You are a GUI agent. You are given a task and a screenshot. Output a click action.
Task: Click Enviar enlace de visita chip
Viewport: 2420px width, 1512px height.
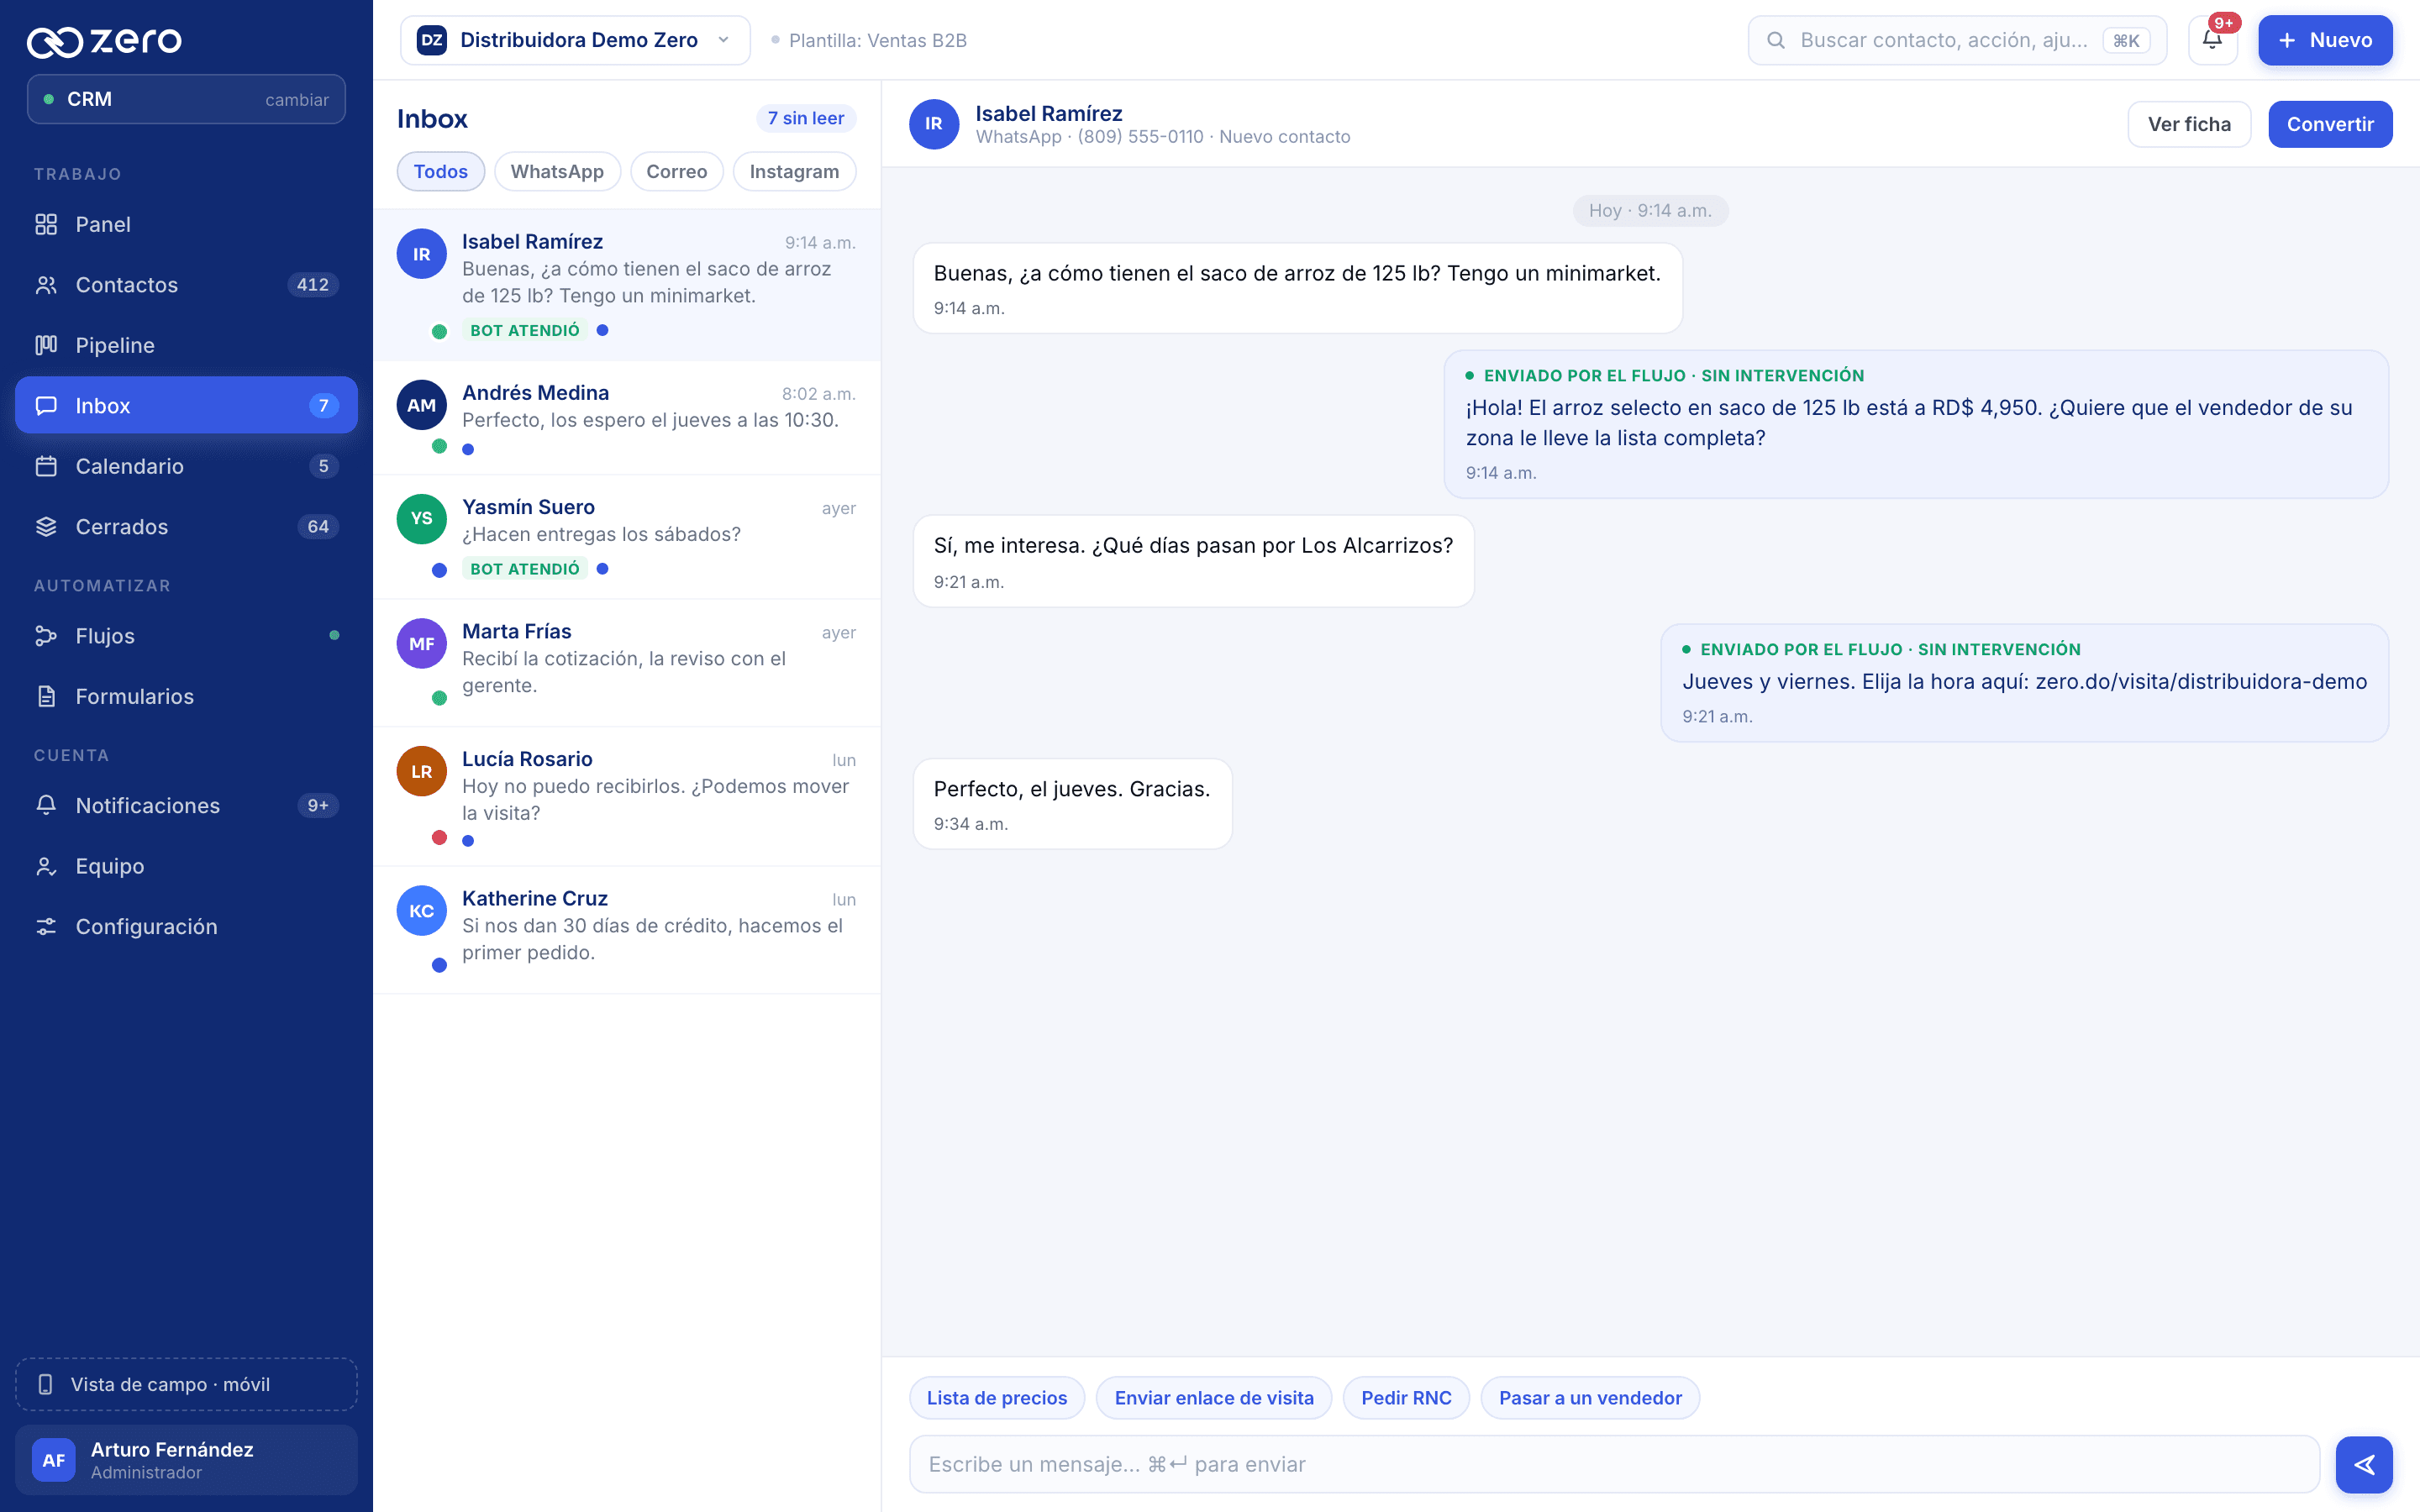1214,1397
